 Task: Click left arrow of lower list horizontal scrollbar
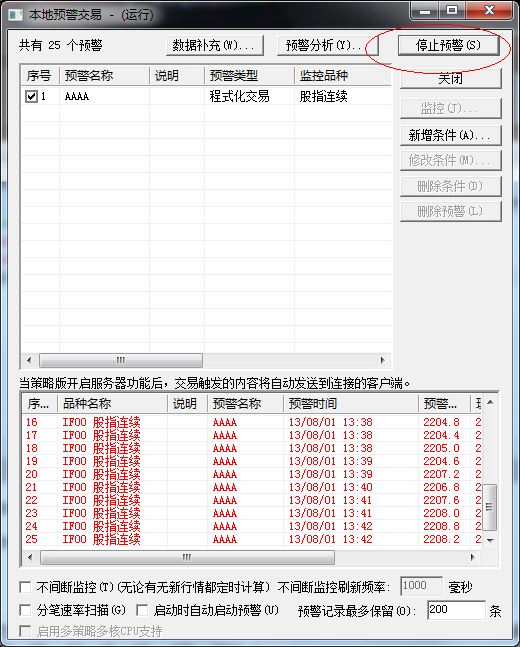point(30,557)
